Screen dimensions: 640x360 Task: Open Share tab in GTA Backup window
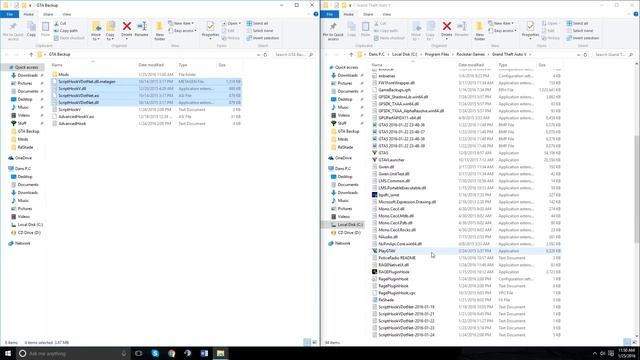pos(48,14)
